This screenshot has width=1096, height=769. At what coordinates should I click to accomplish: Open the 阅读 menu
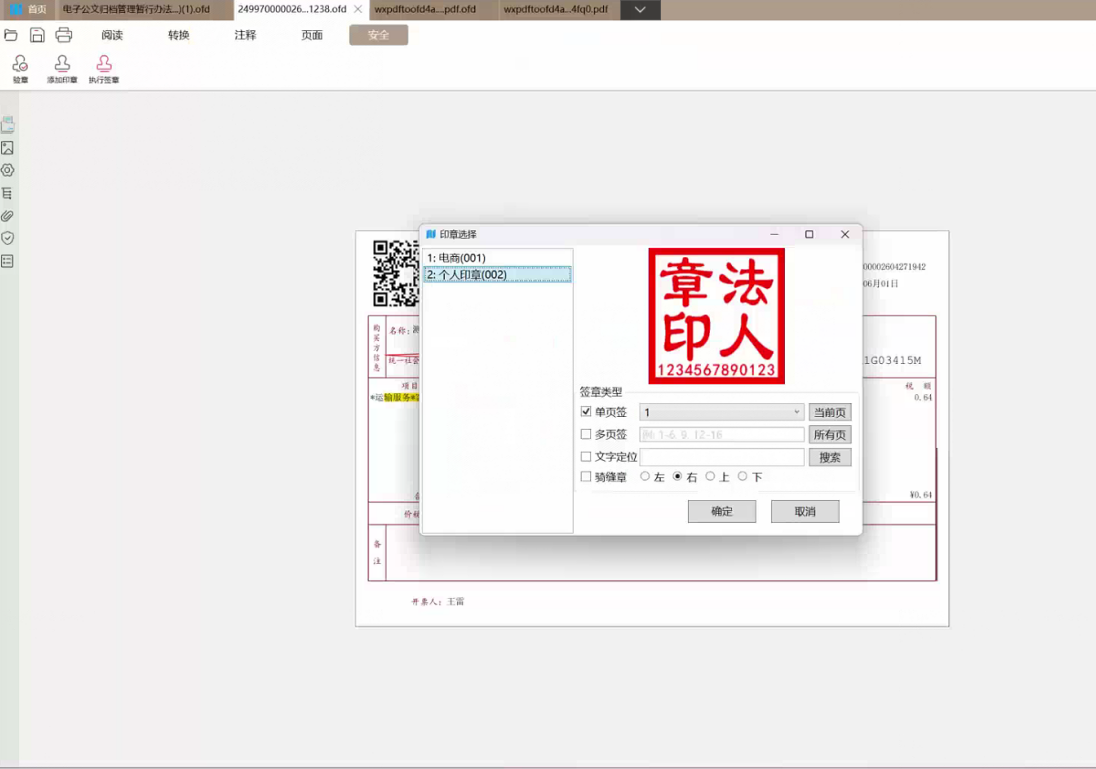tap(112, 35)
